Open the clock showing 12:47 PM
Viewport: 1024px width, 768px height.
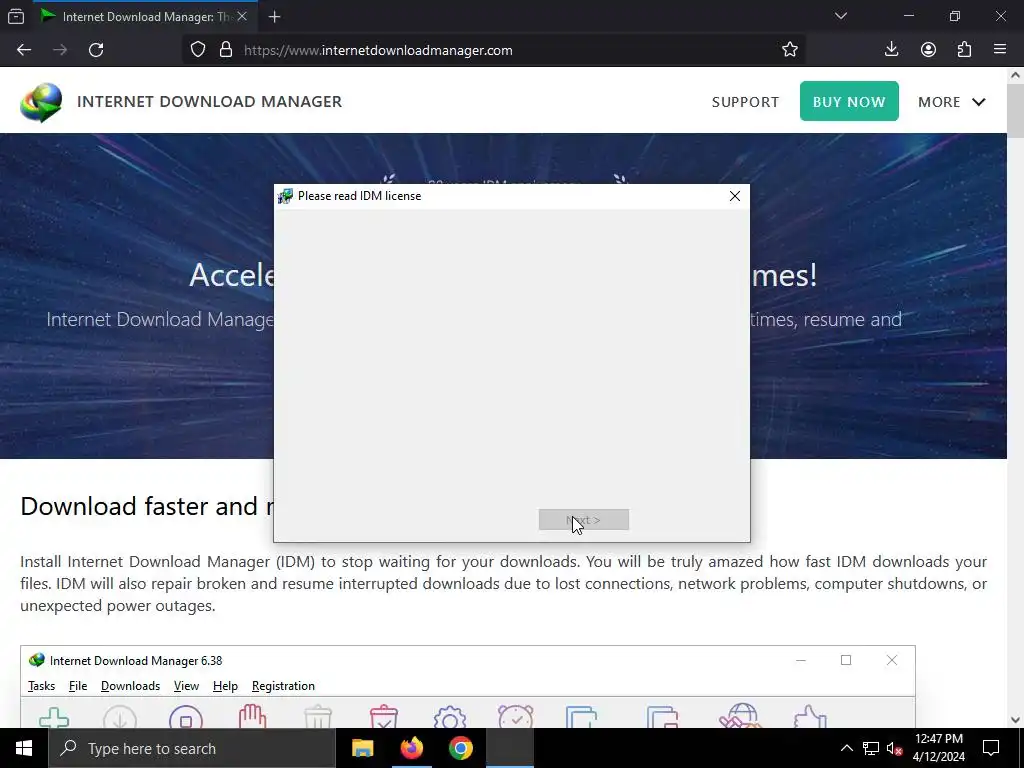coord(938,748)
